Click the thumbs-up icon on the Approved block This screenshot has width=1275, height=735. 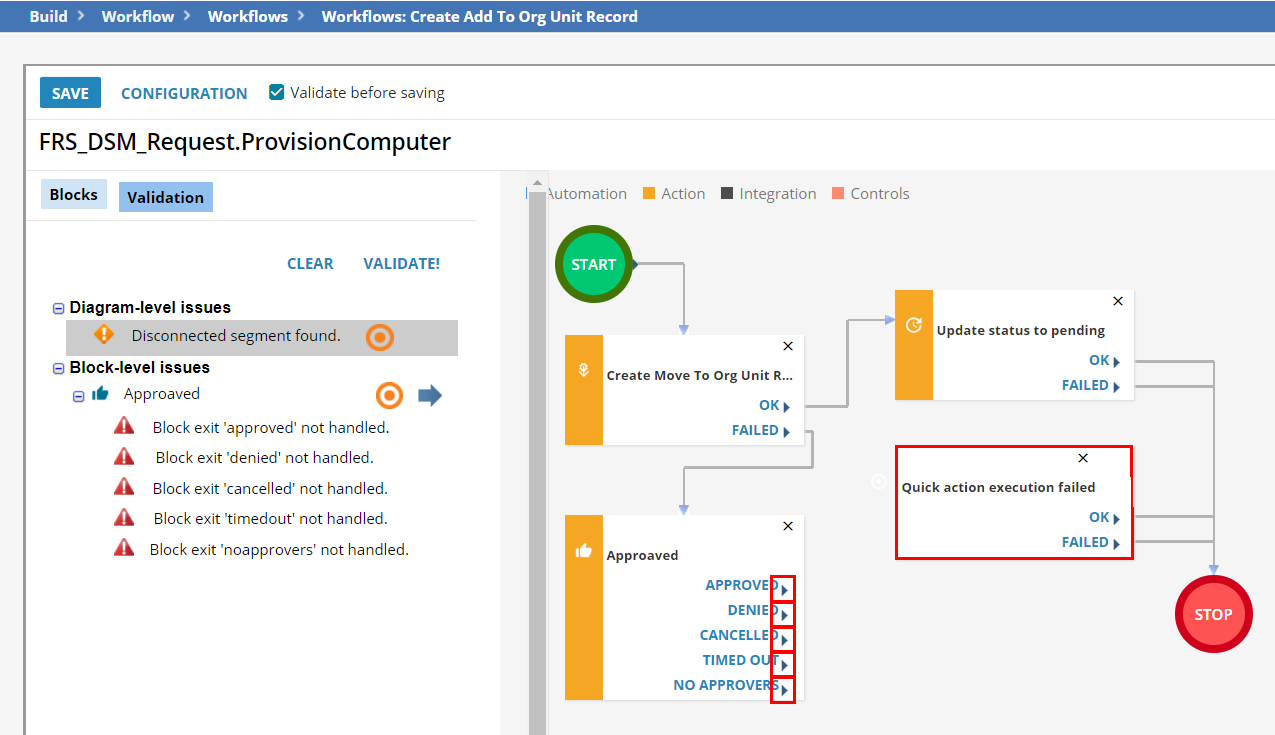tap(584, 548)
